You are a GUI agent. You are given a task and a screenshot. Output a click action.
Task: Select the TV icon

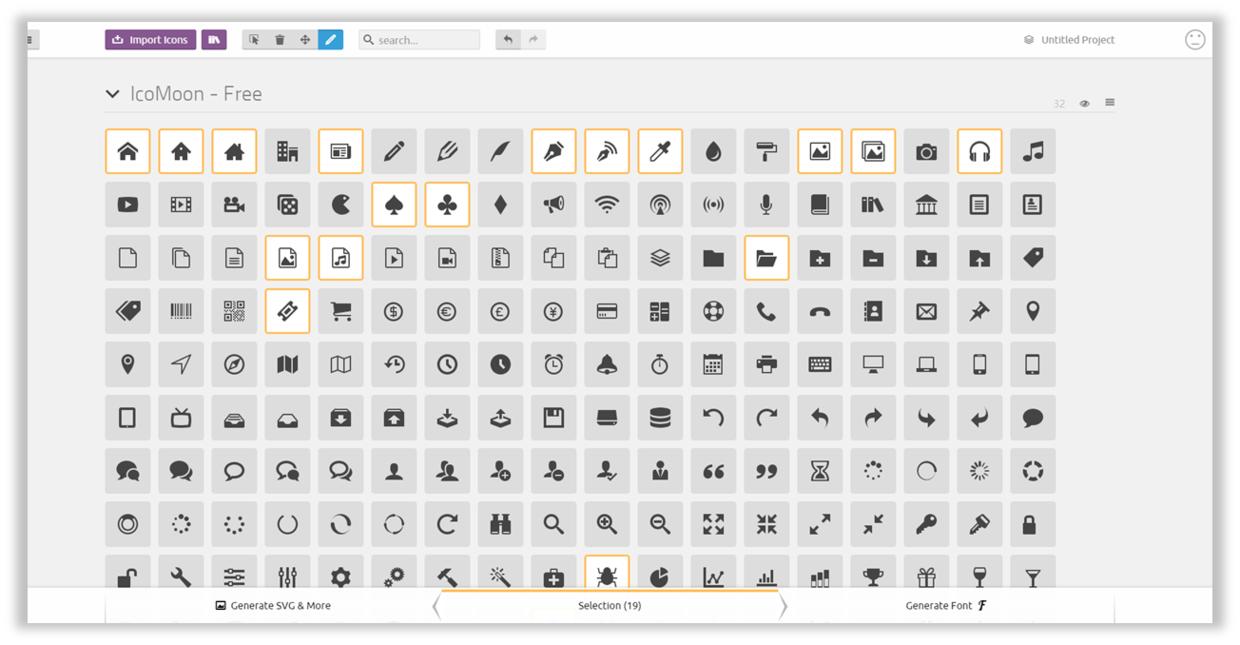point(181,418)
